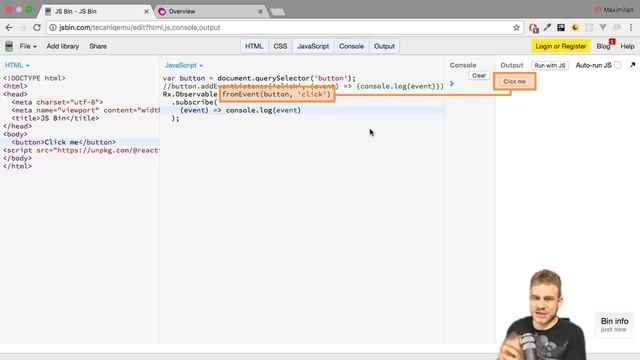Click the Share menu item
The height and width of the screenshot is (360, 640).
pyautogui.click(x=98, y=46)
